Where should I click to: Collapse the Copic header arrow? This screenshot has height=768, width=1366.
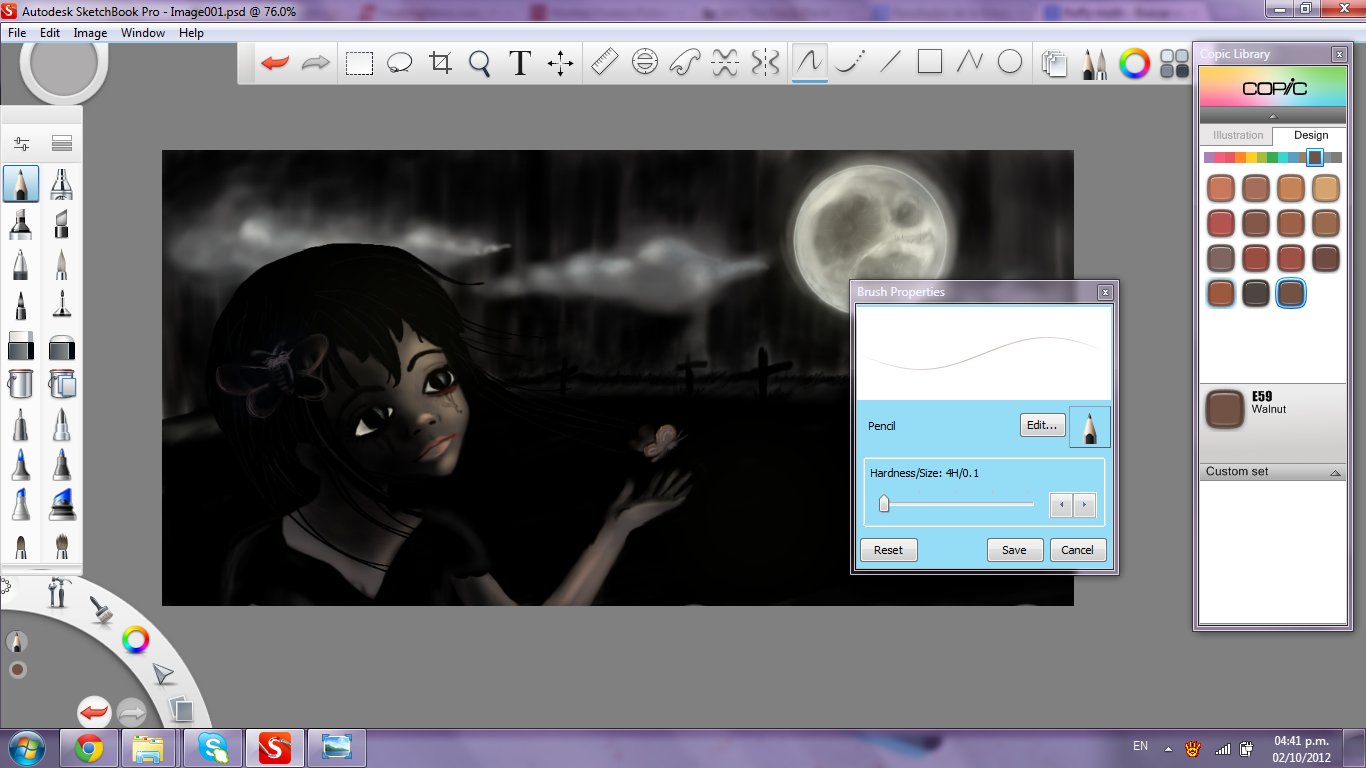click(x=1273, y=116)
